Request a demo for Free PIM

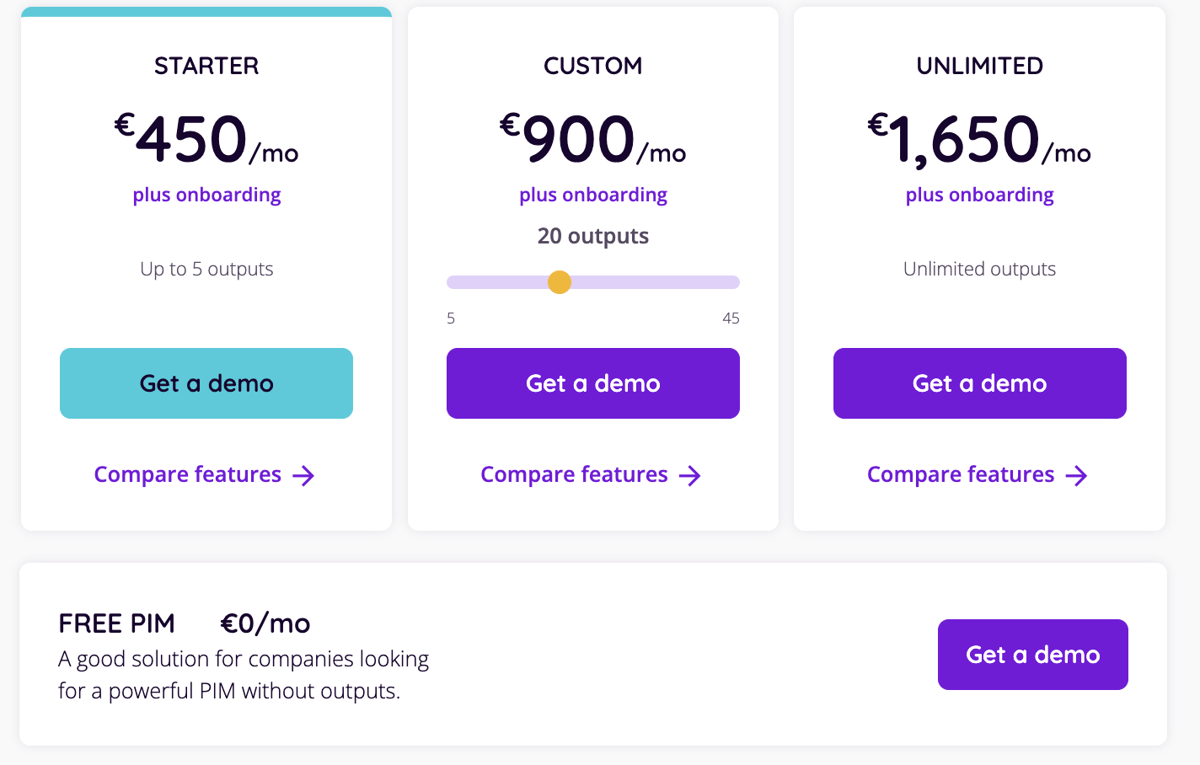(1032, 654)
